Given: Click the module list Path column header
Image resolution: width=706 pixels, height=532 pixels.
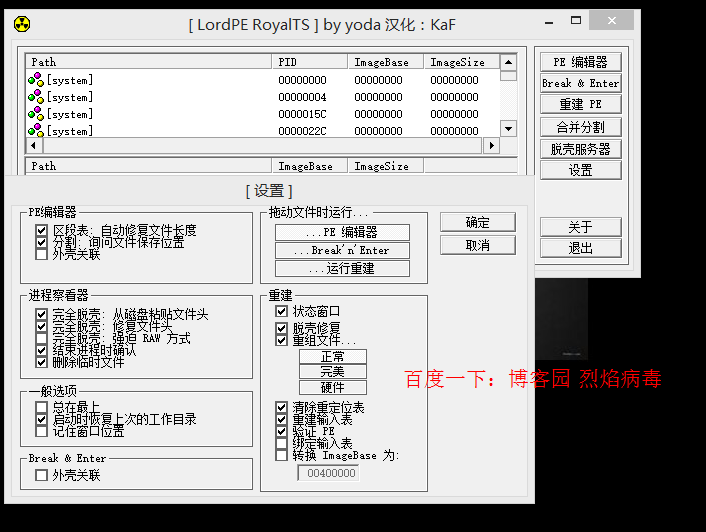Looking at the screenshot, I should (149, 166).
